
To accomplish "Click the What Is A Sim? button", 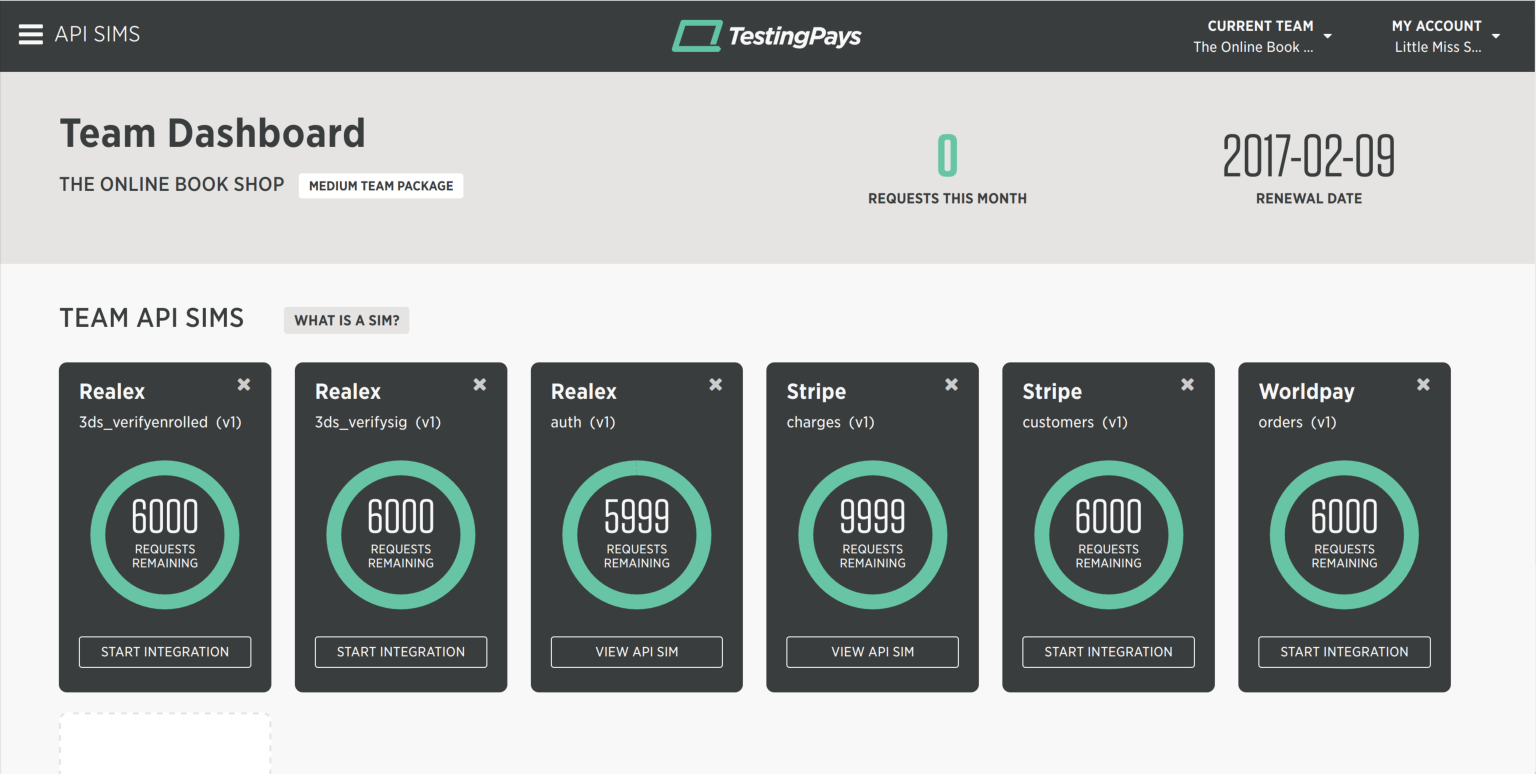I will point(347,321).
